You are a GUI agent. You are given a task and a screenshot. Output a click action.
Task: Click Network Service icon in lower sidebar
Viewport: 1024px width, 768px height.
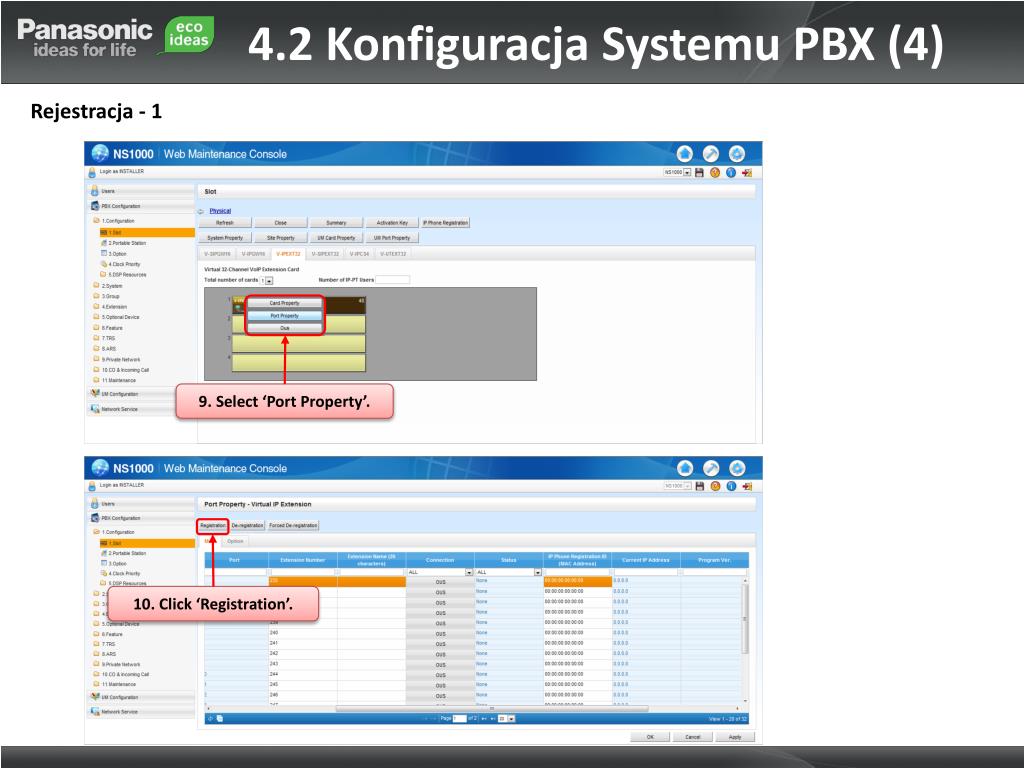(95, 711)
